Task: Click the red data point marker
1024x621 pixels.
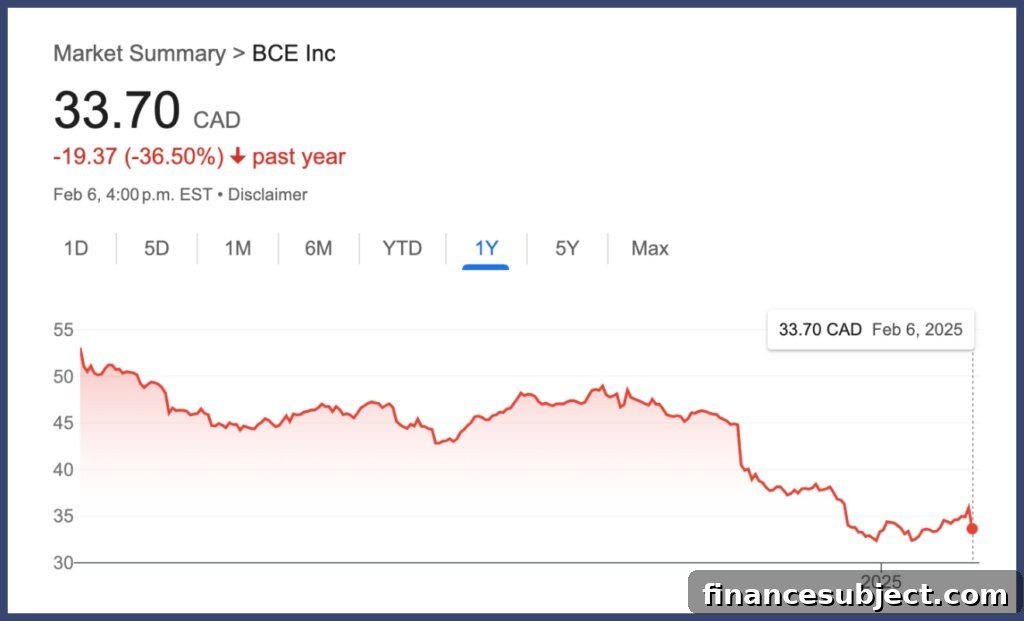Action: [x=972, y=528]
